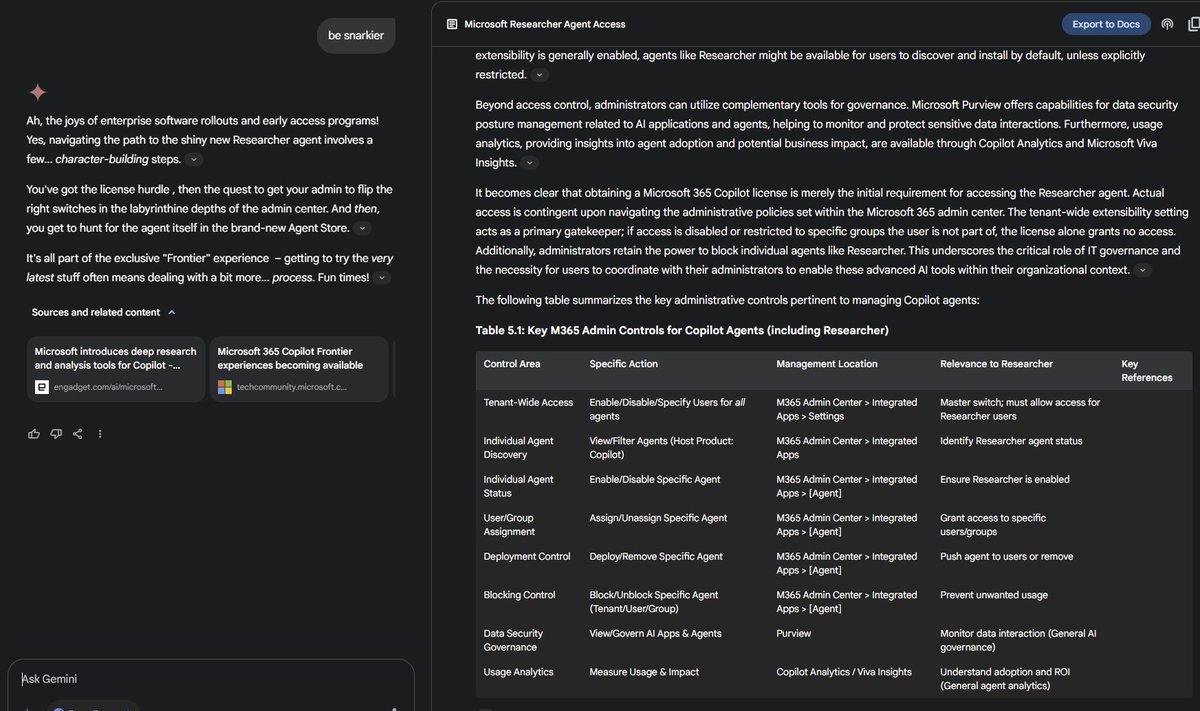1200x711 pixels.
Task: Click 'Measure Usage & Impact' cell
Action: (644, 672)
